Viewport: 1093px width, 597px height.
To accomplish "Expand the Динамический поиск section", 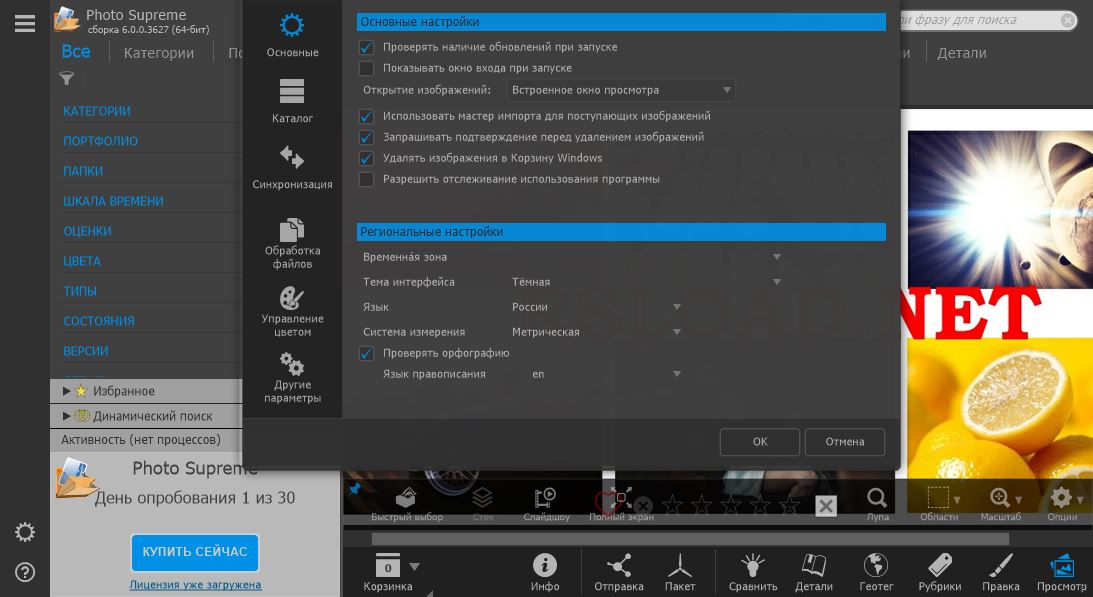I will (66, 416).
